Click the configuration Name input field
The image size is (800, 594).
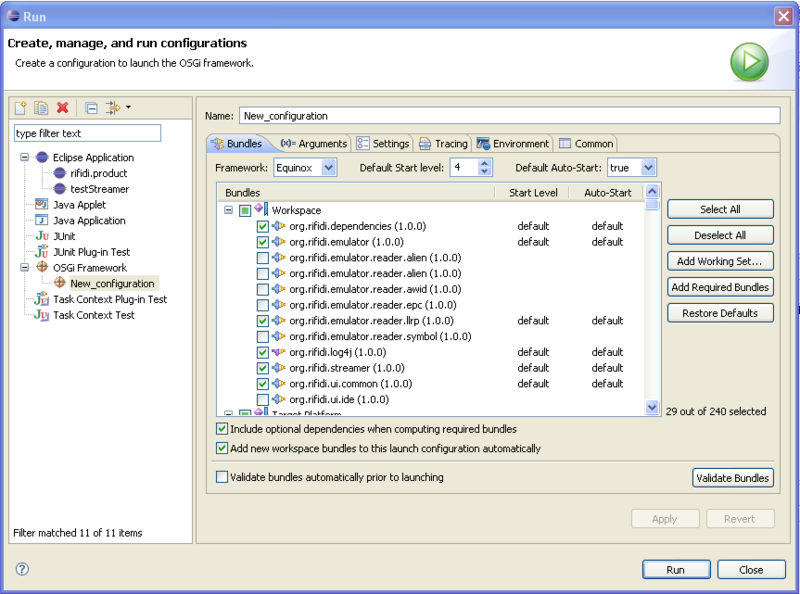(x=509, y=116)
